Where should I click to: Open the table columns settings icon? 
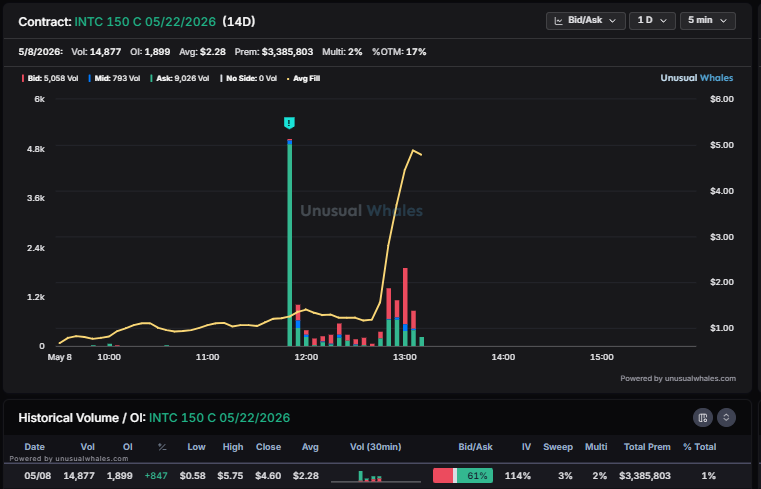click(x=702, y=418)
